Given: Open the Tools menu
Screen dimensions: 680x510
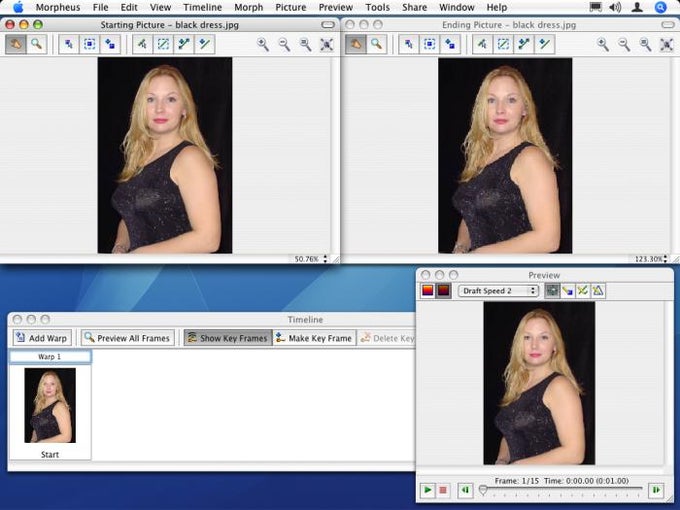Looking at the screenshot, I should tap(377, 7).
